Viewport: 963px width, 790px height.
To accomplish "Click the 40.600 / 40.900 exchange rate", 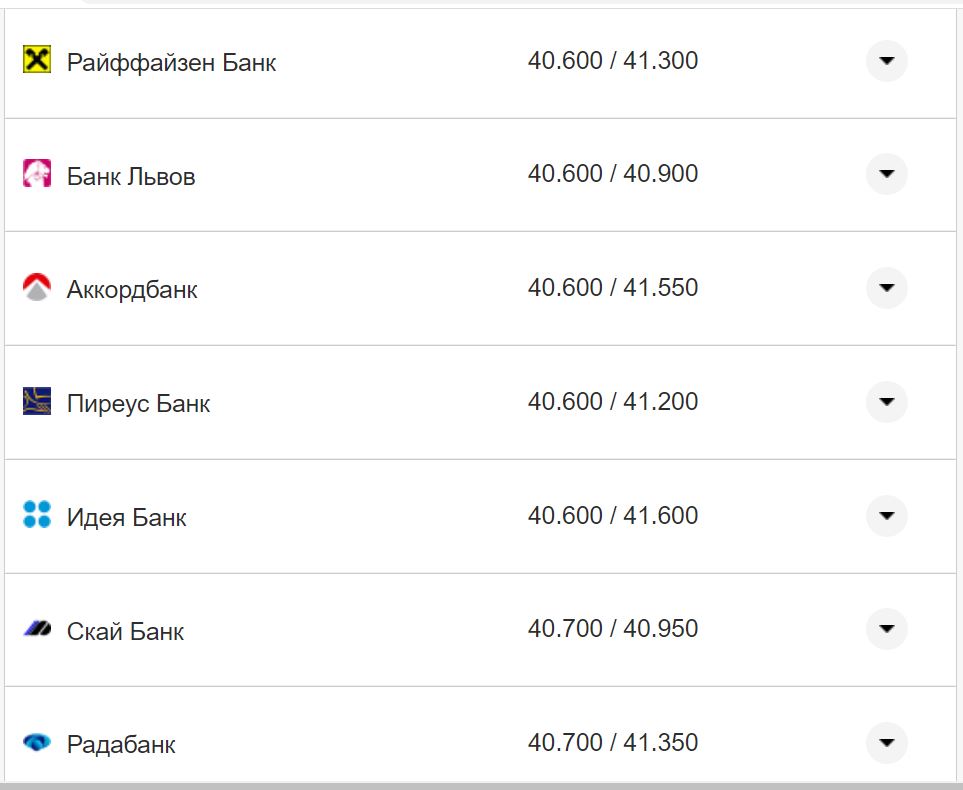I will pos(613,174).
